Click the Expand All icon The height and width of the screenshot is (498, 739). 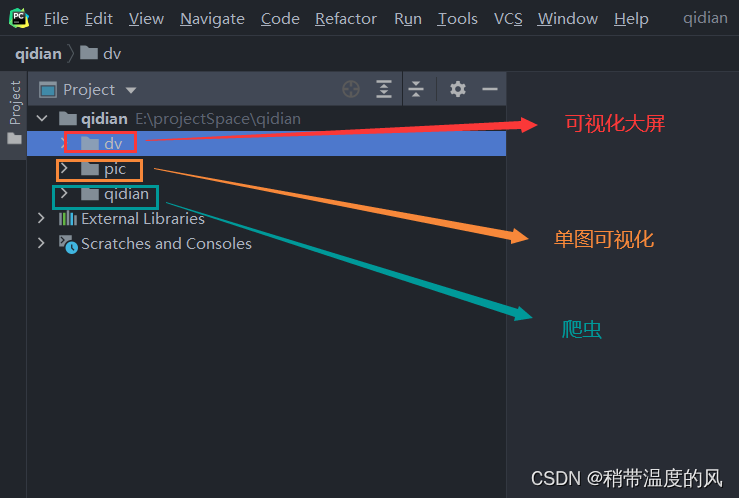point(384,89)
